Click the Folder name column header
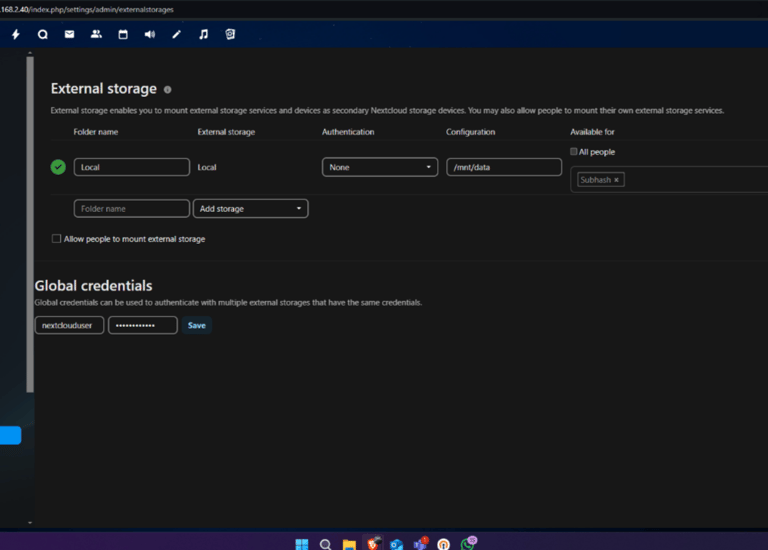Viewport: 768px width, 550px height. tap(96, 132)
